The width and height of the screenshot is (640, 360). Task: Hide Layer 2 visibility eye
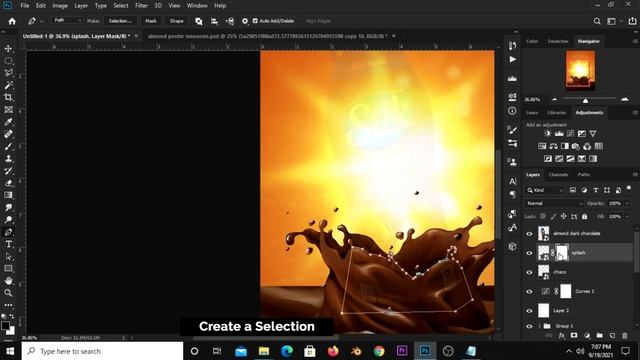(529, 311)
